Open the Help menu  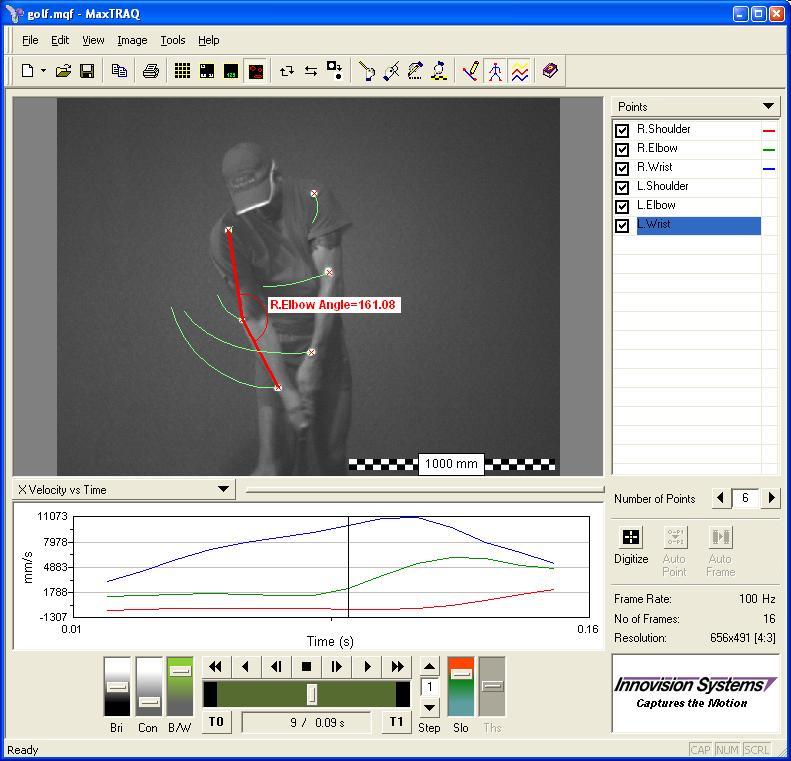pos(208,40)
